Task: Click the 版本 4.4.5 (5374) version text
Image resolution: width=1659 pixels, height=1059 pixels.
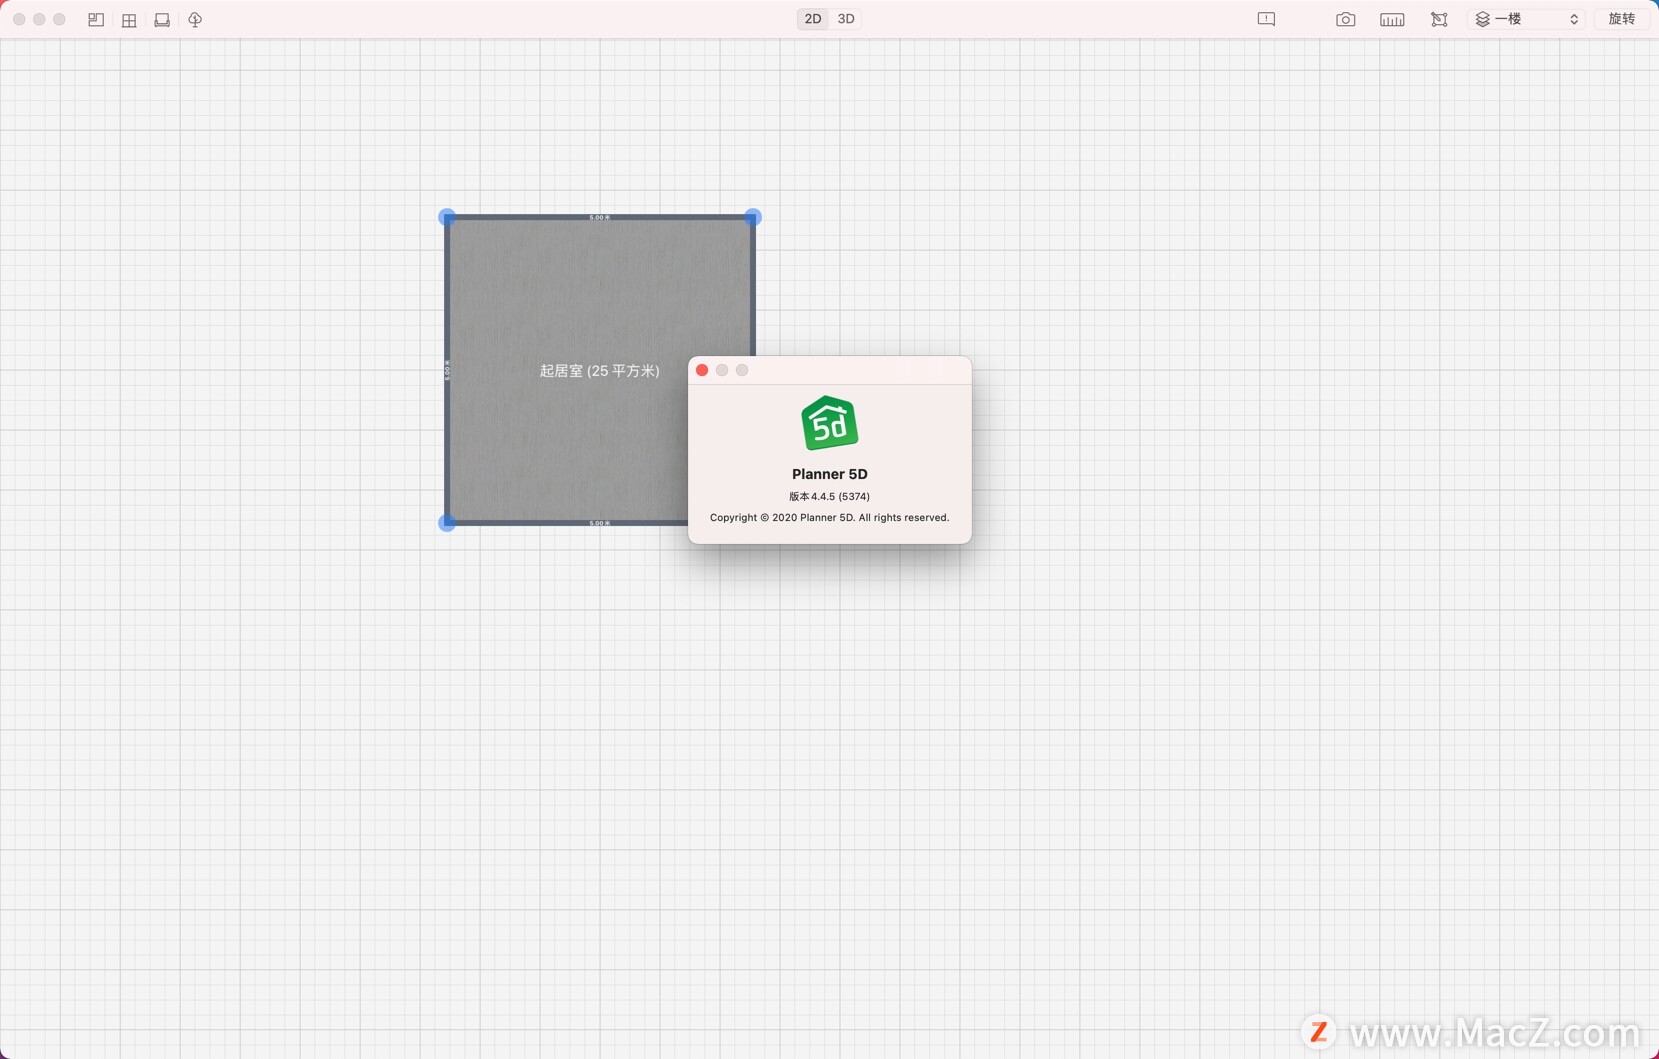Action: (830, 496)
